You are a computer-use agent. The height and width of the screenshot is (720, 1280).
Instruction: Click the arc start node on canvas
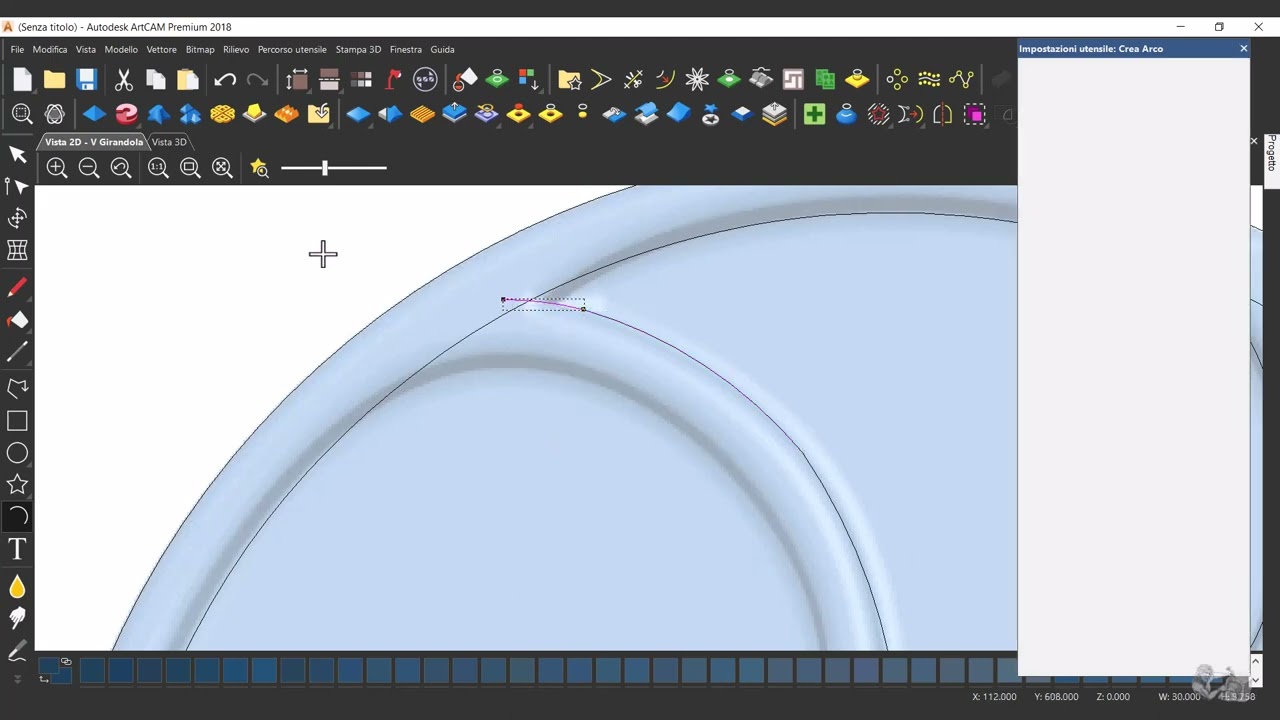[503, 299]
